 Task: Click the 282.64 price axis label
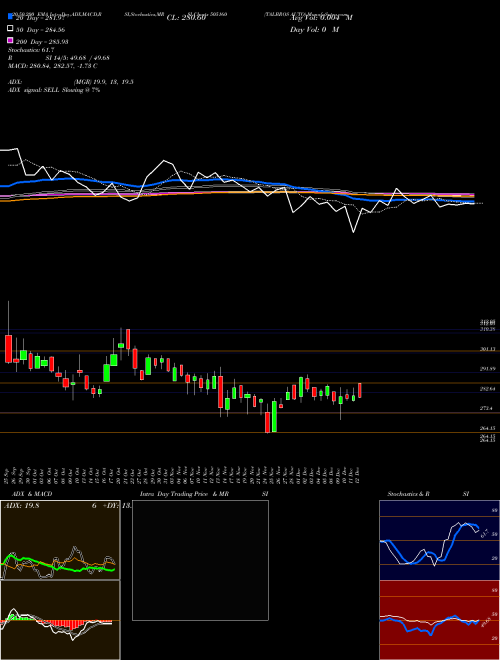click(x=488, y=389)
